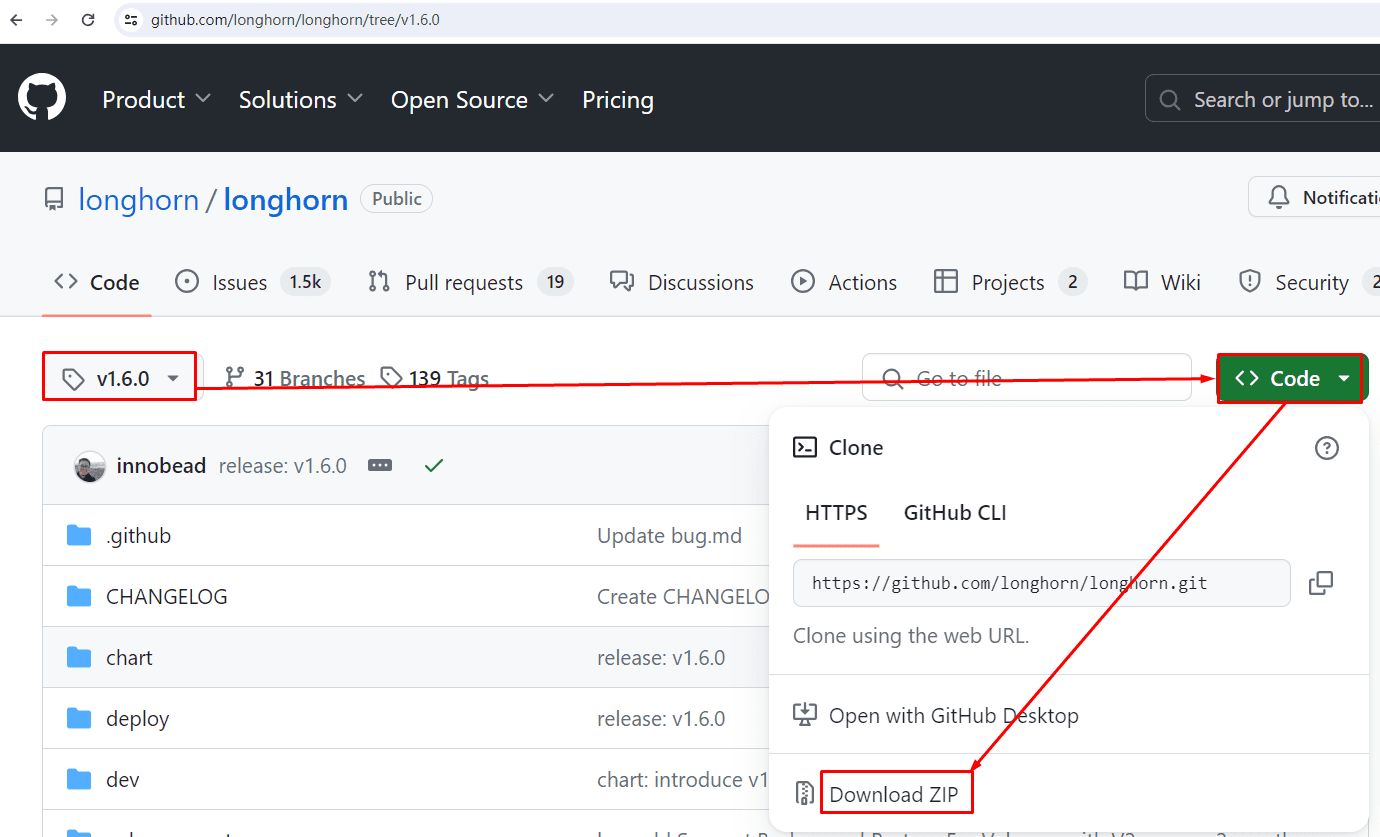The height and width of the screenshot is (837, 1380).
Task: Switch to the Actions tab
Action: click(x=844, y=283)
